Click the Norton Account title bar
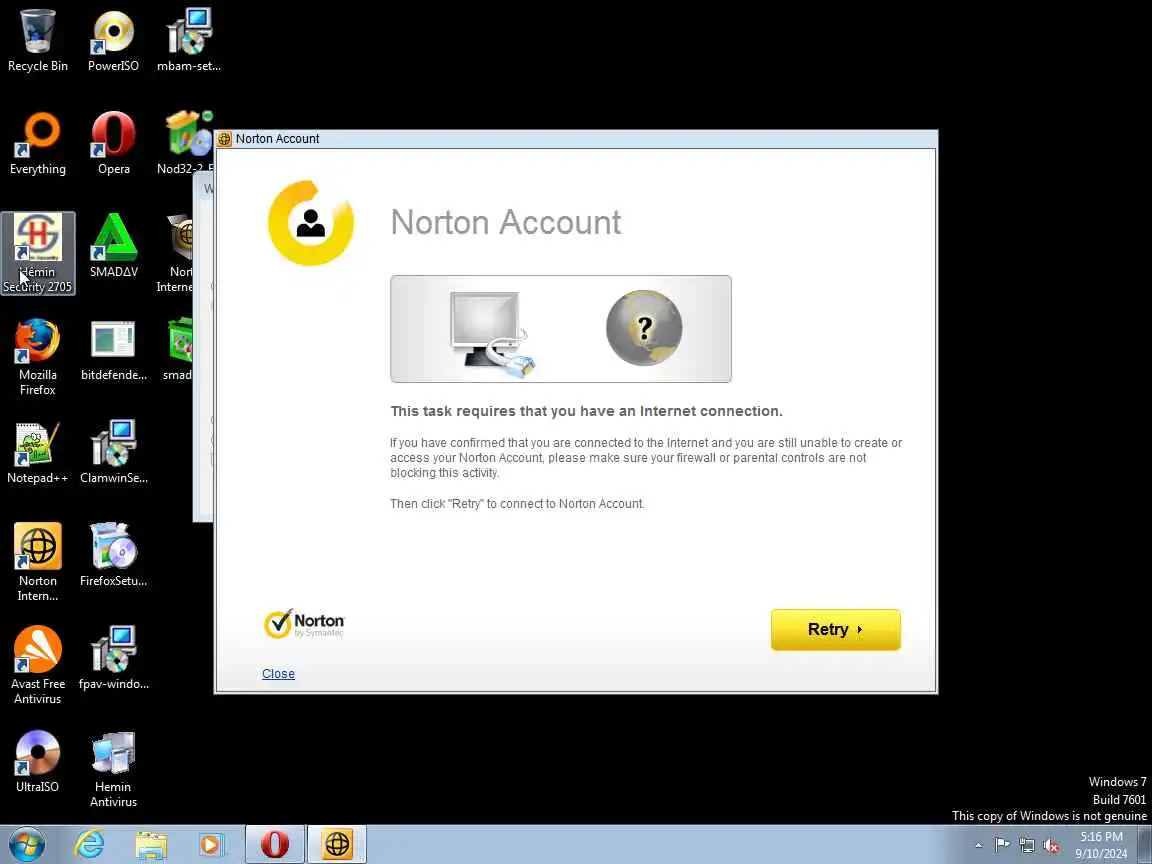 576,139
